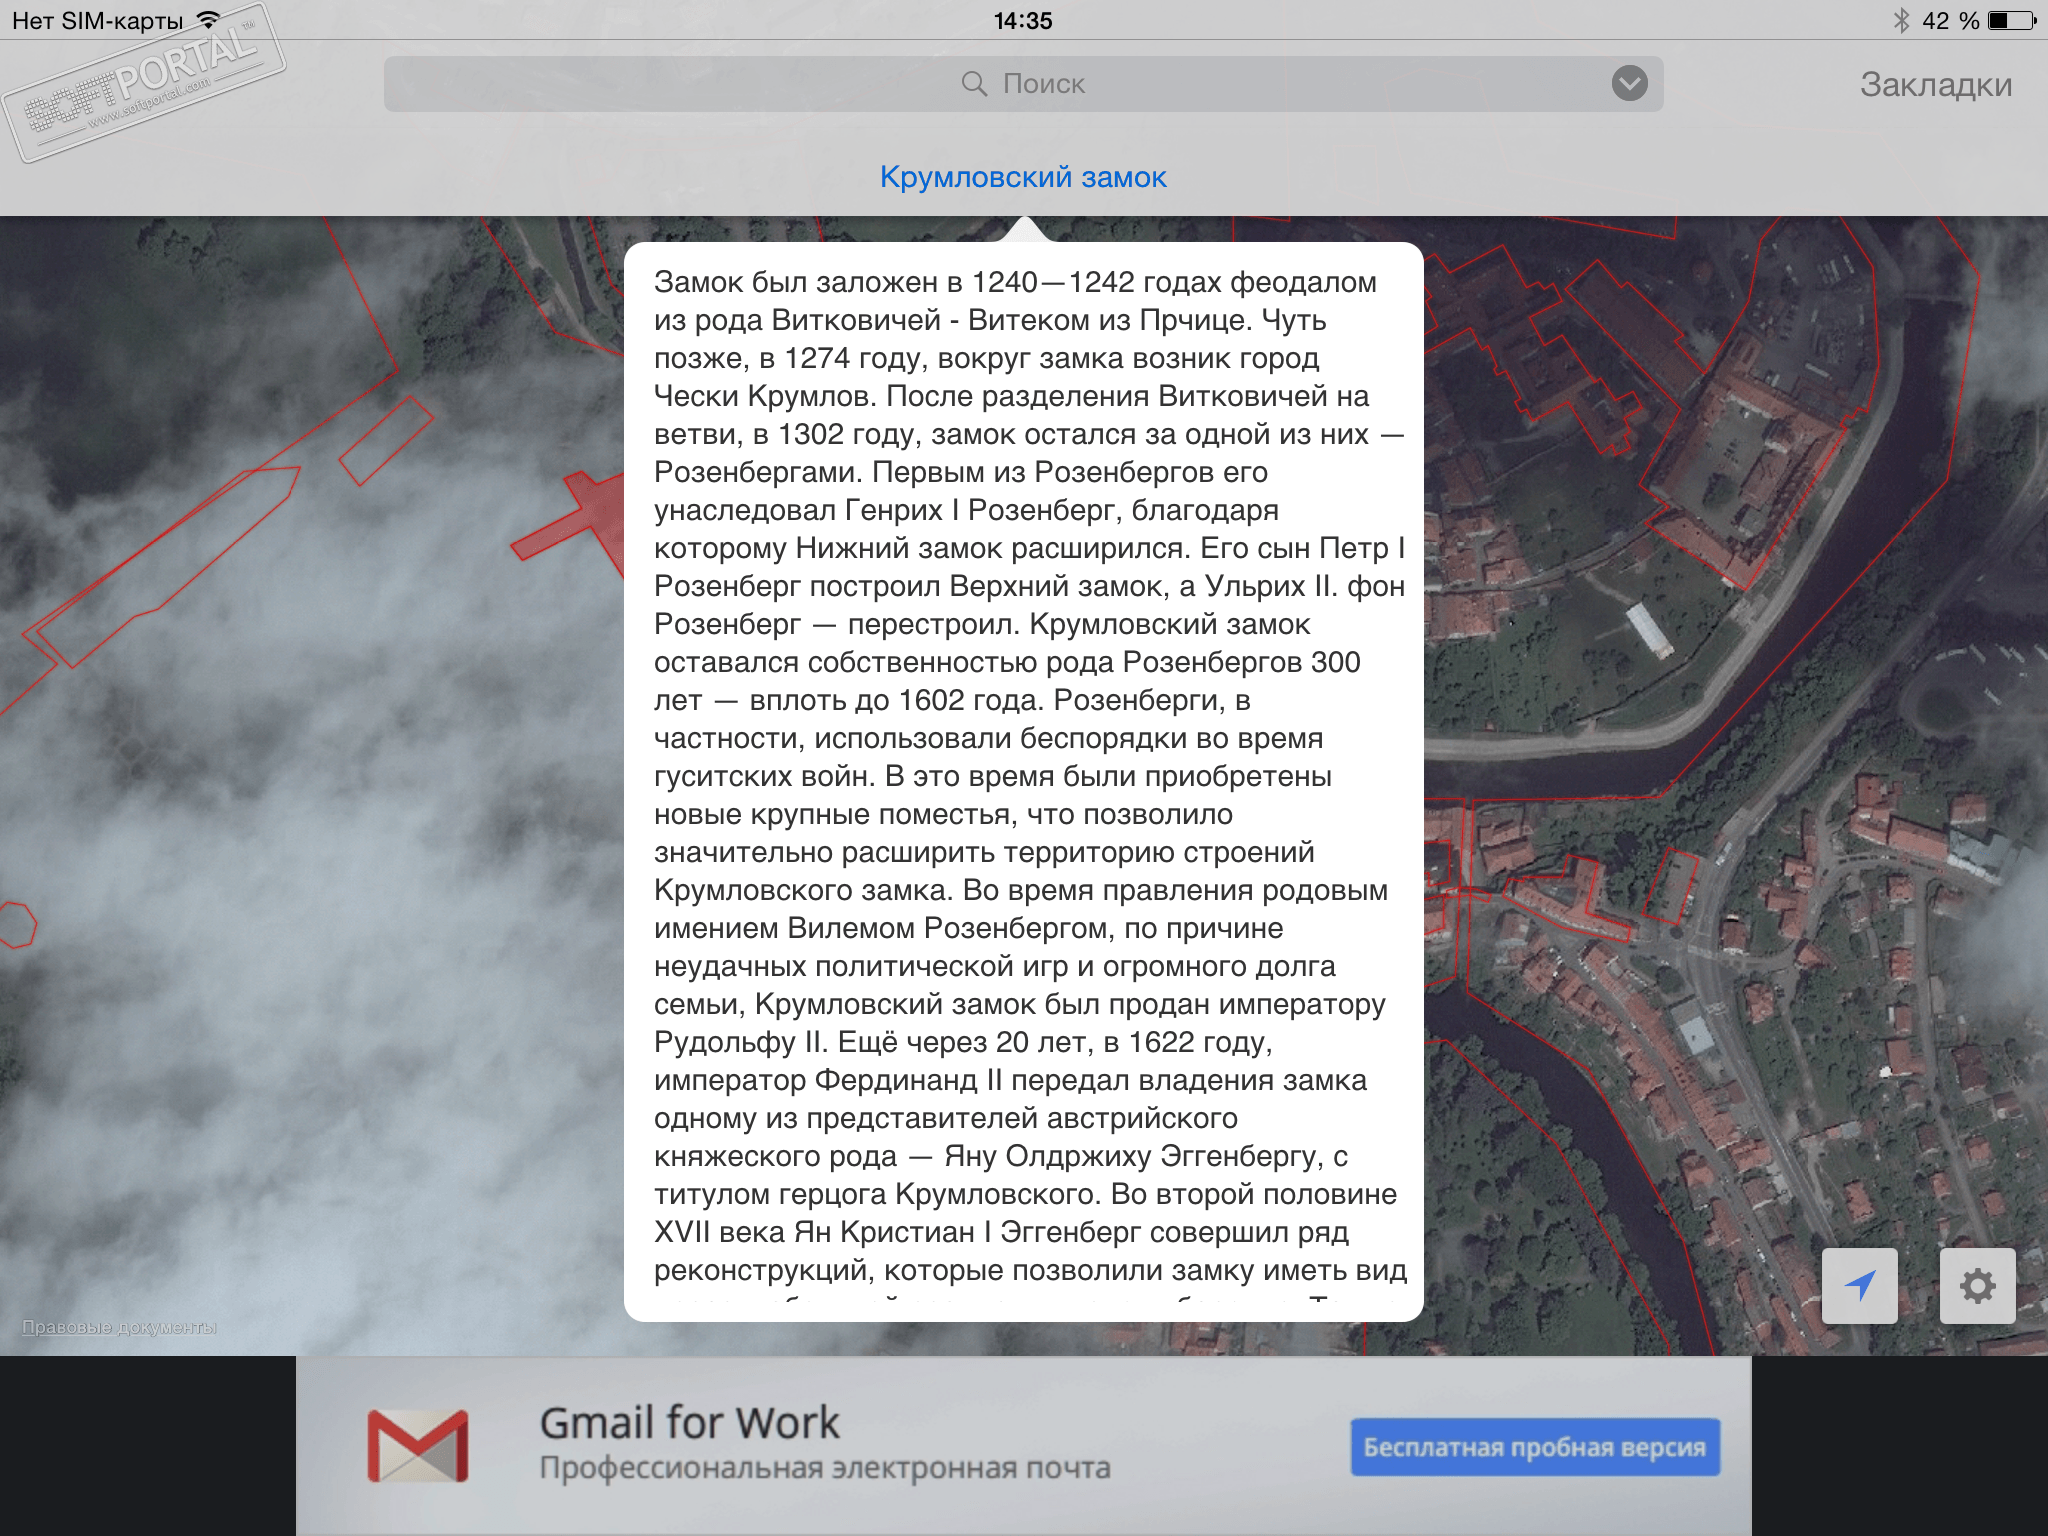Tap the battery indicator in status bar
This screenshot has height=1536, width=2048.
tap(2011, 20)
